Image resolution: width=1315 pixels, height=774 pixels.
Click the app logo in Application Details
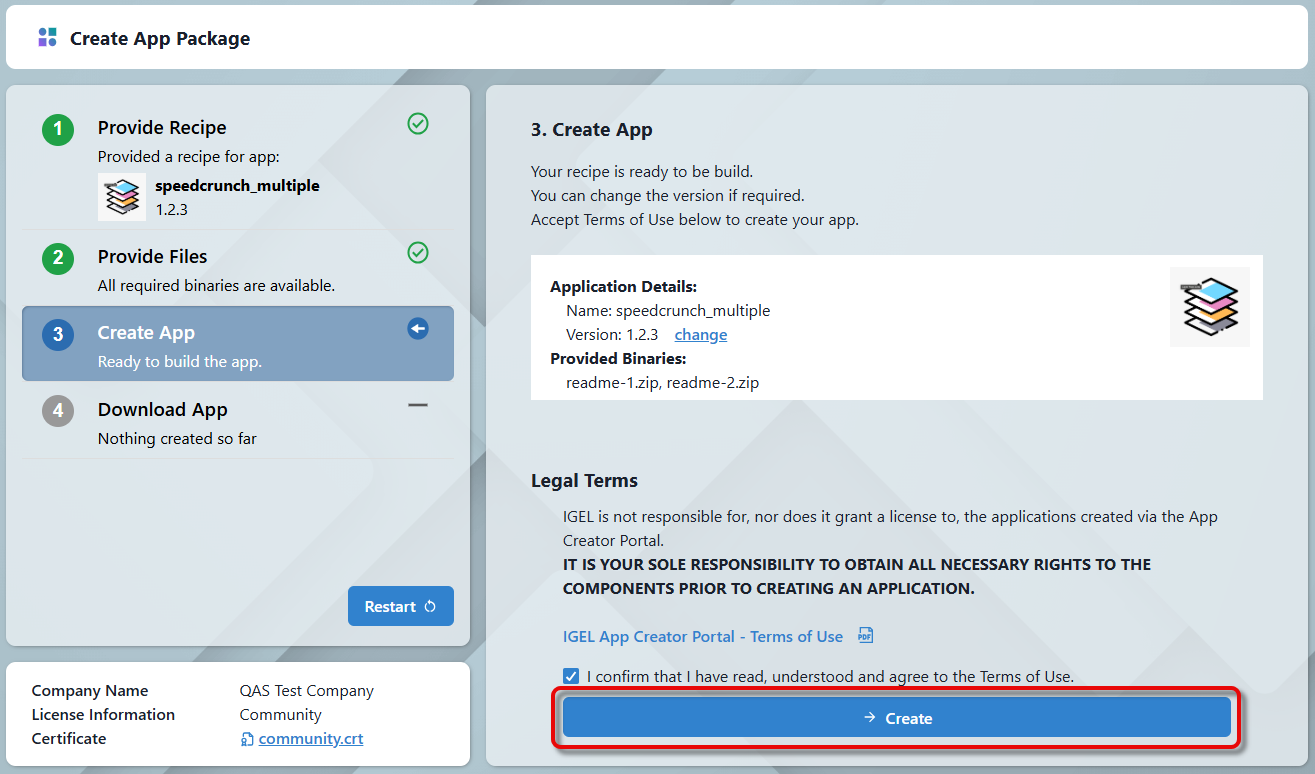pos(1210,307)
